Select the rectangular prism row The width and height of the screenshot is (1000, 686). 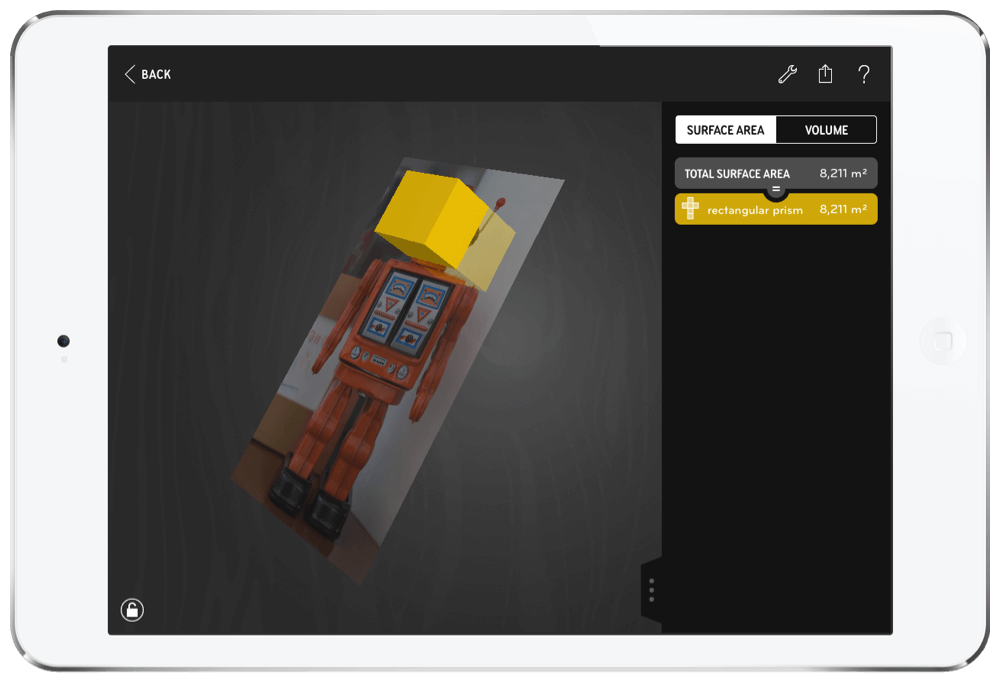tap(776, 209)
